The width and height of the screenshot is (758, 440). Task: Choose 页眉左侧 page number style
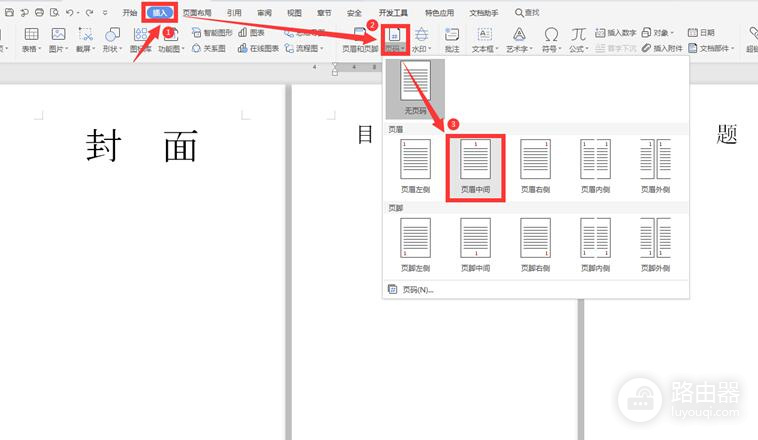(415, 167)
